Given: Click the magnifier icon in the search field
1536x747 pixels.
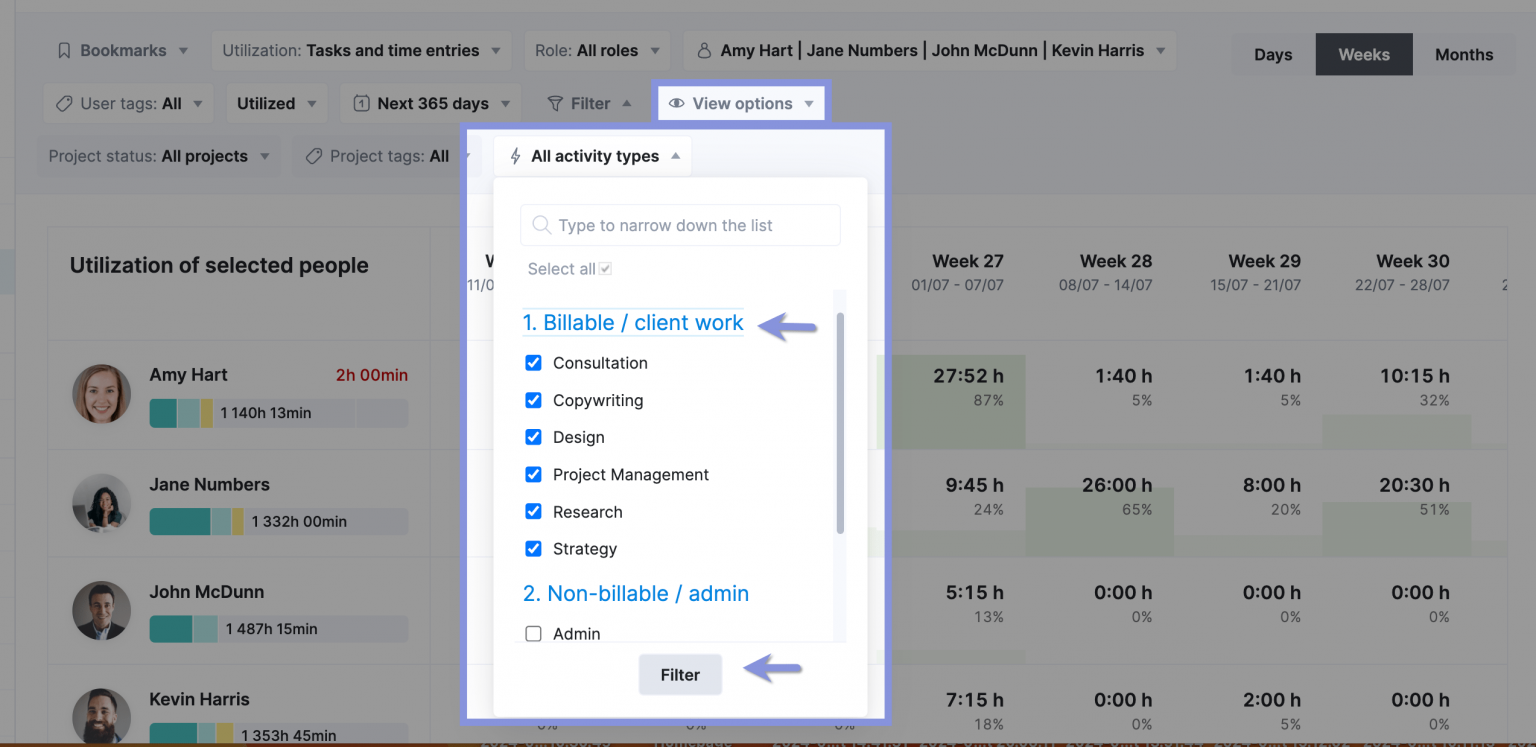Looking at the screenshot, I should pos(541,225).
